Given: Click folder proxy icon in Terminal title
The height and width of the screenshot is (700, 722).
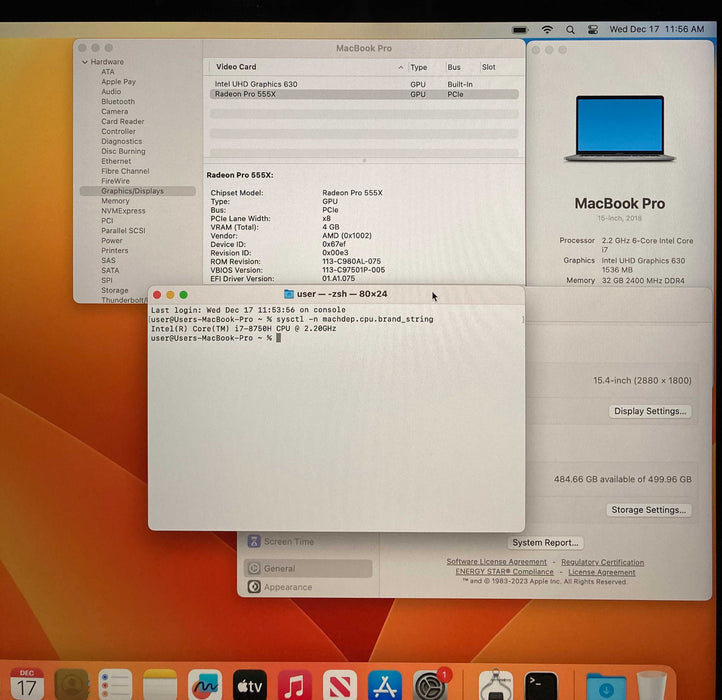Looking at the screenshot, I should coord(289,294).
